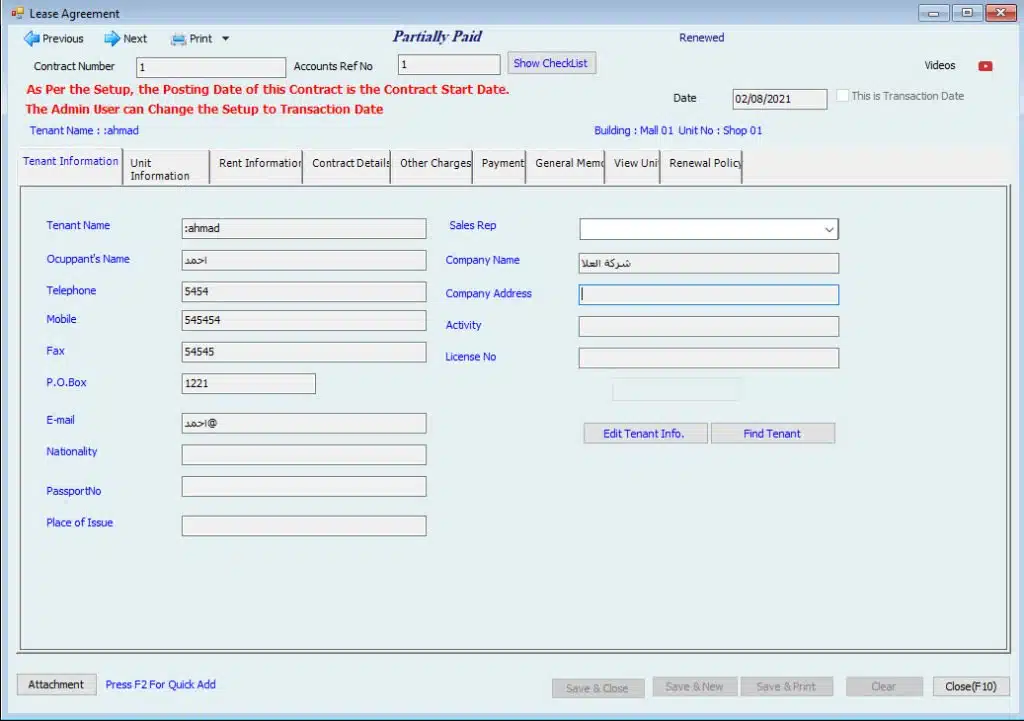Image resolution: width=1024 pixels, height=721 pixels.
Task: Click the Save & Print button
Action: (x=786, y=686)
